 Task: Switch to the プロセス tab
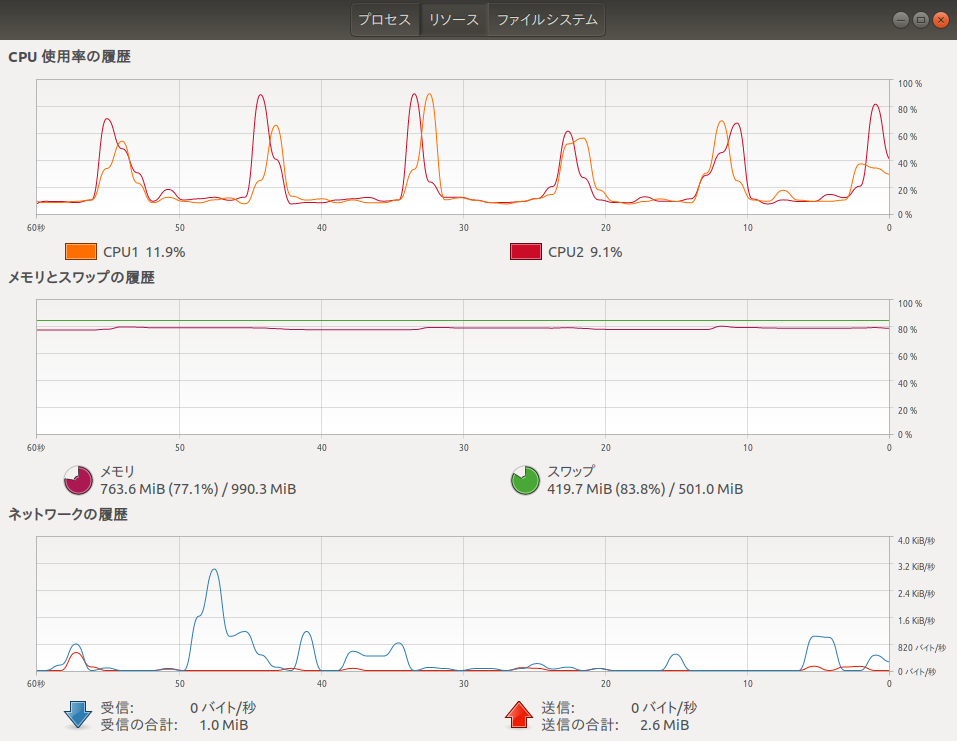(385, 20)
